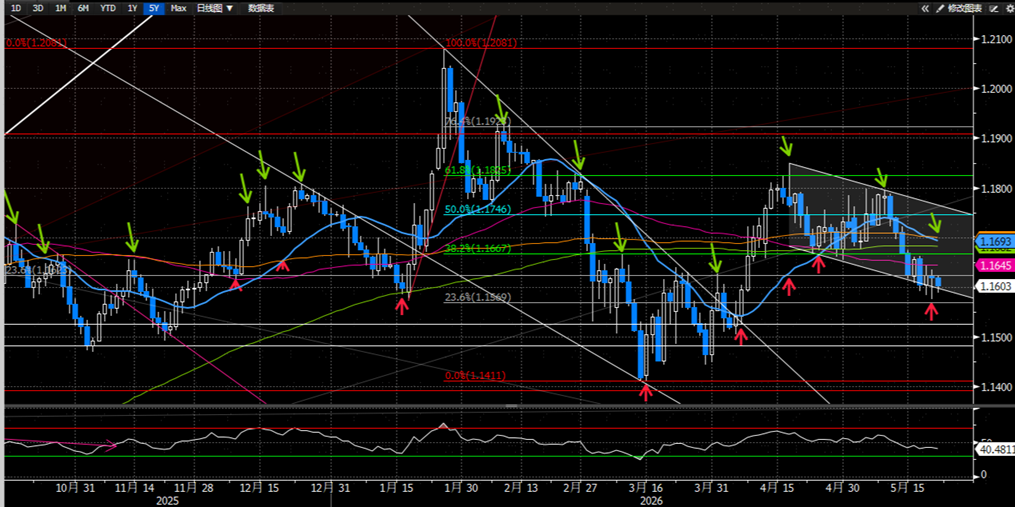Click the 2026 year label
Screen dimensions: 1015x507
[654, 501]
